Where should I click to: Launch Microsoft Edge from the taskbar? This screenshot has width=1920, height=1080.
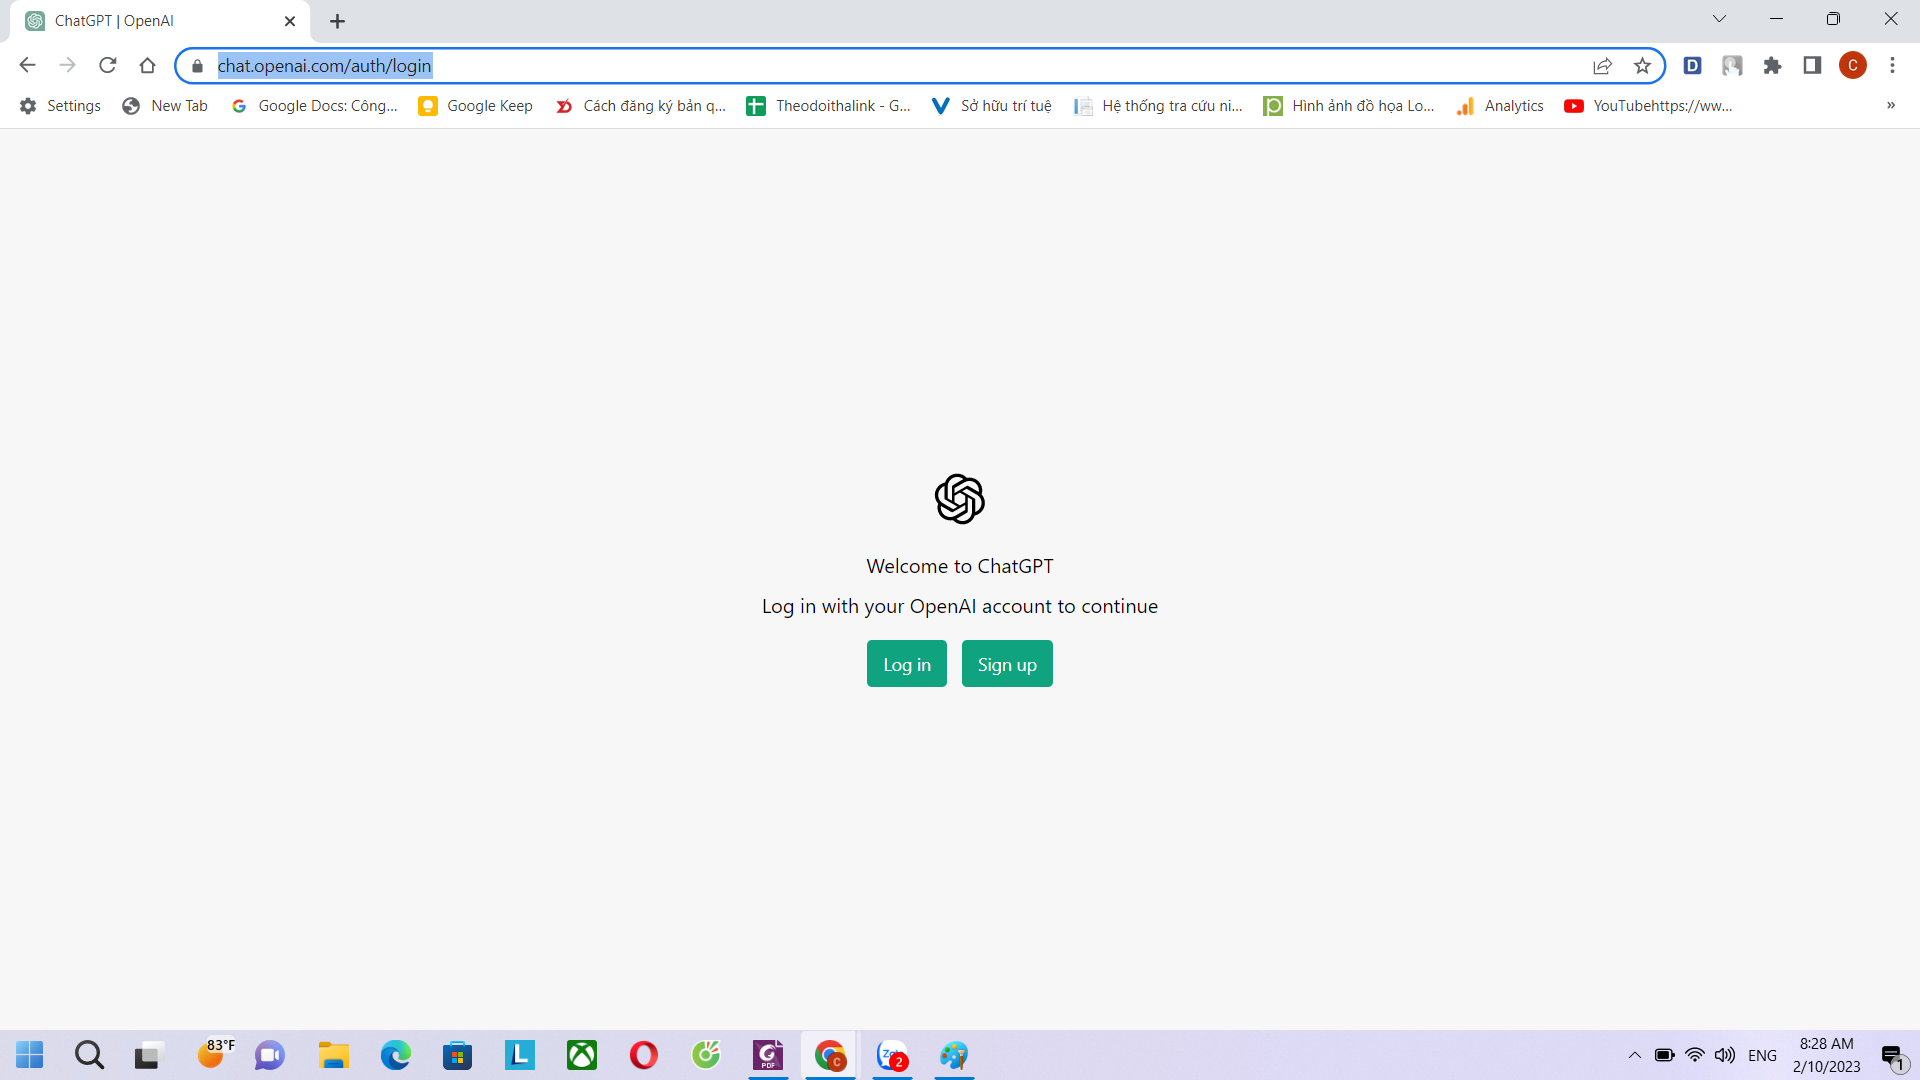(x=395, y=1055)
